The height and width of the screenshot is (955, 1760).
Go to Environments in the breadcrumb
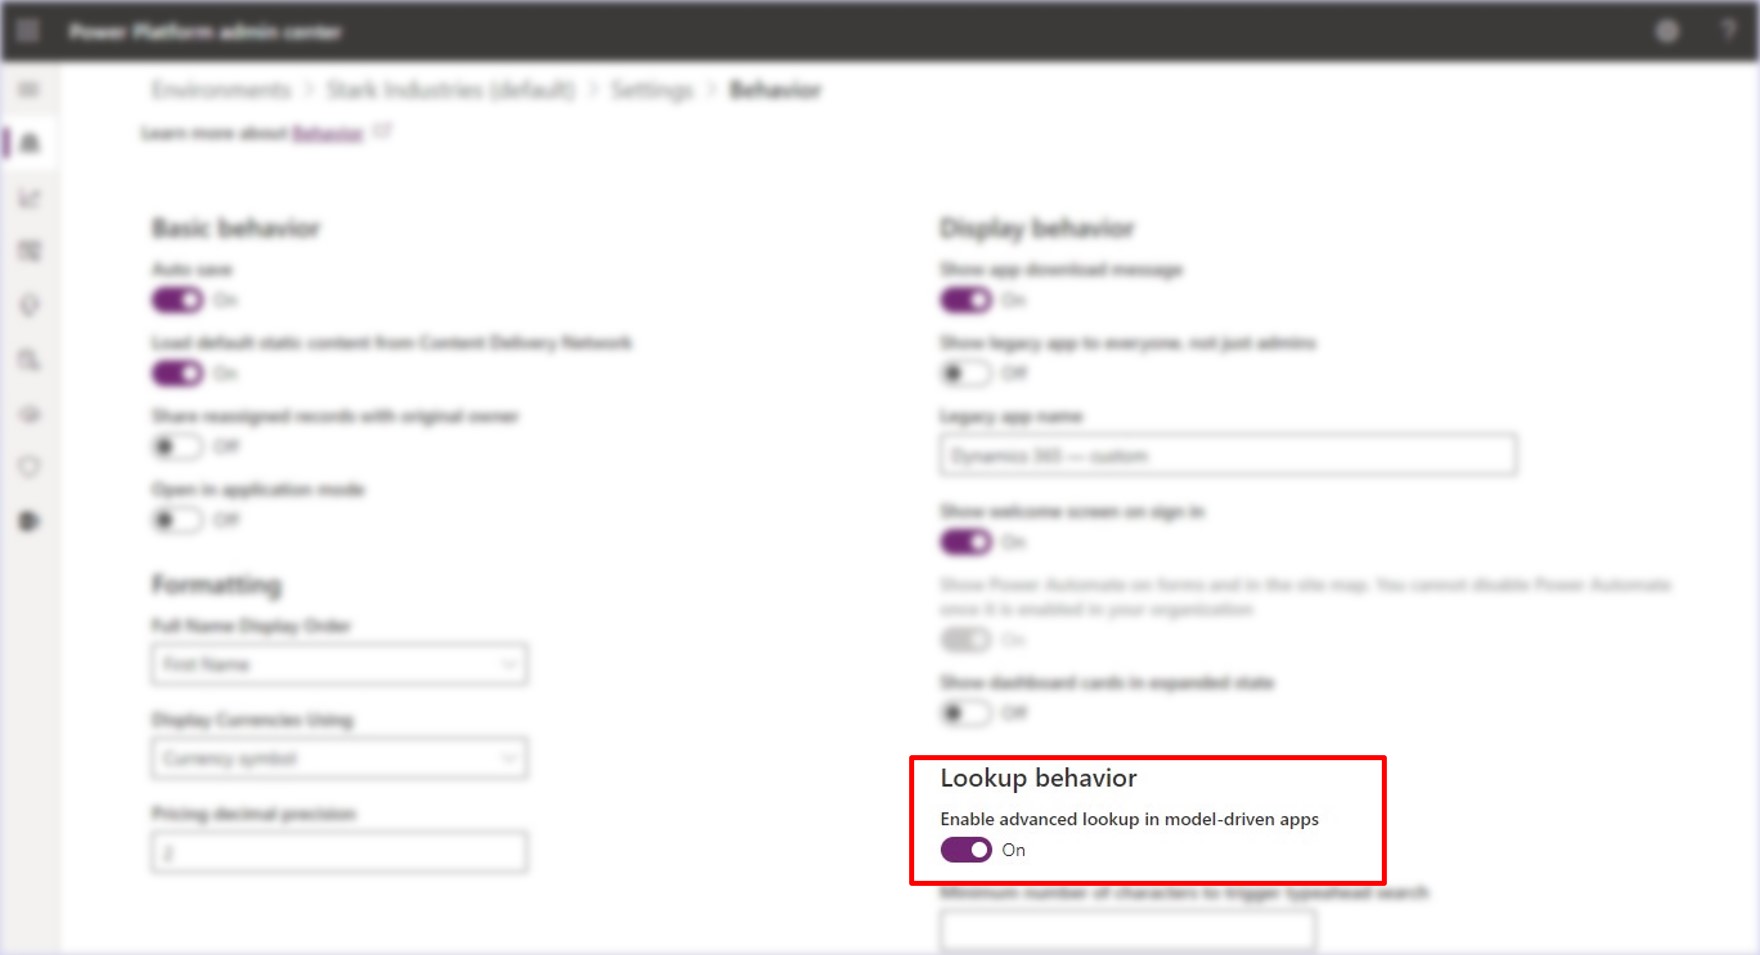(x=221, y=90)
